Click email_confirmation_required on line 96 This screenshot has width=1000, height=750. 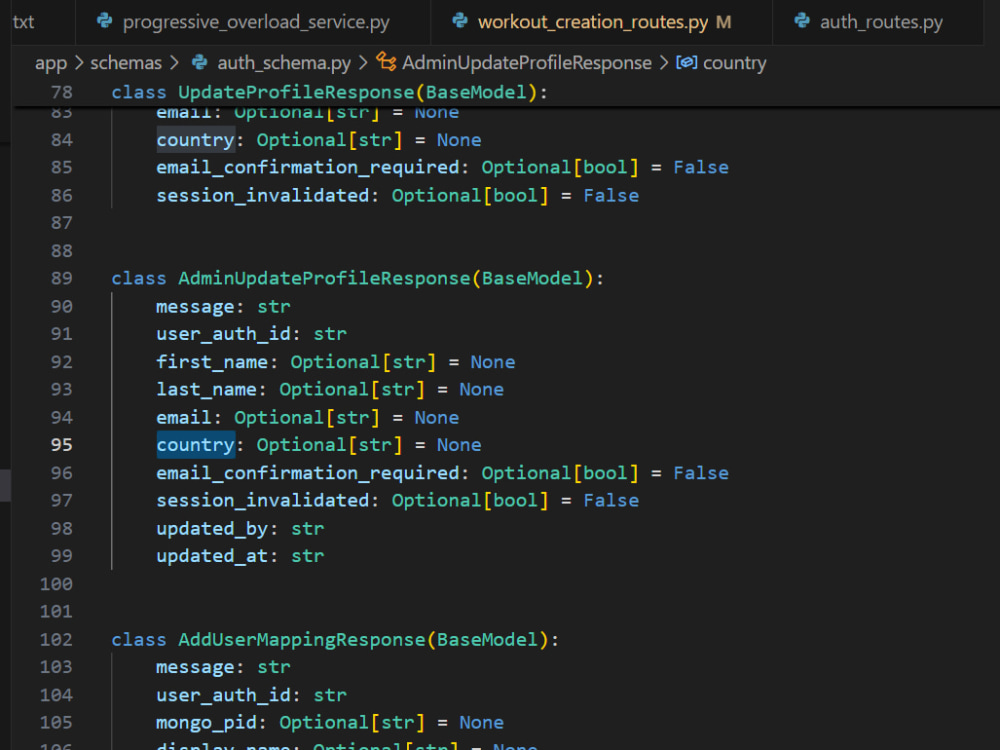click(309, 473)
